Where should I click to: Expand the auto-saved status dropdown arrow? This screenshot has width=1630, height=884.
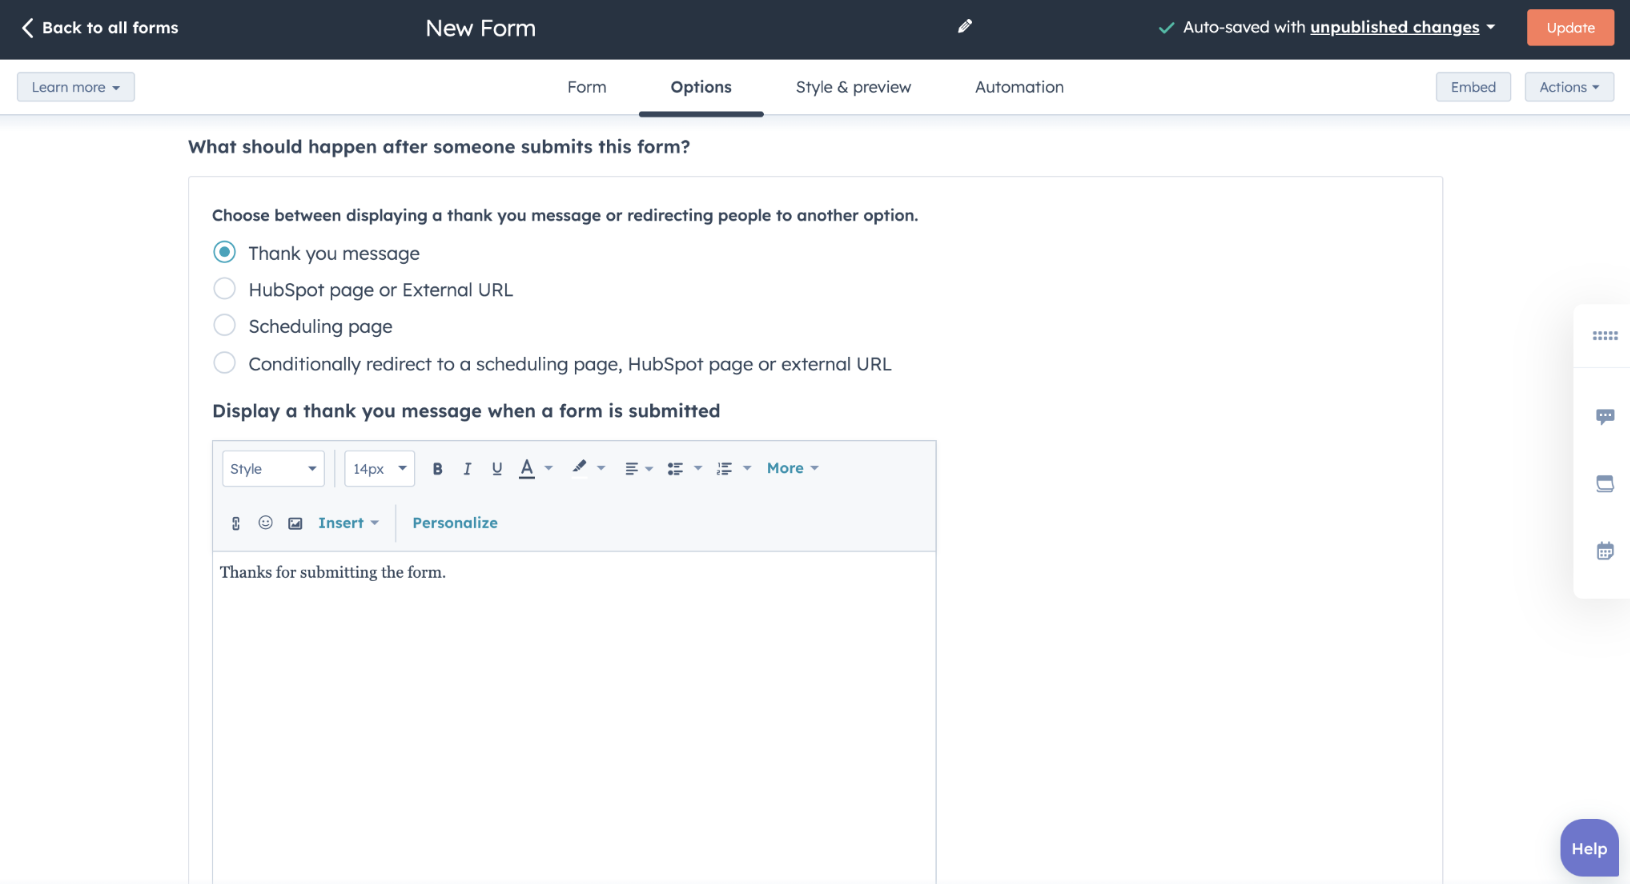coord(1491,27)
